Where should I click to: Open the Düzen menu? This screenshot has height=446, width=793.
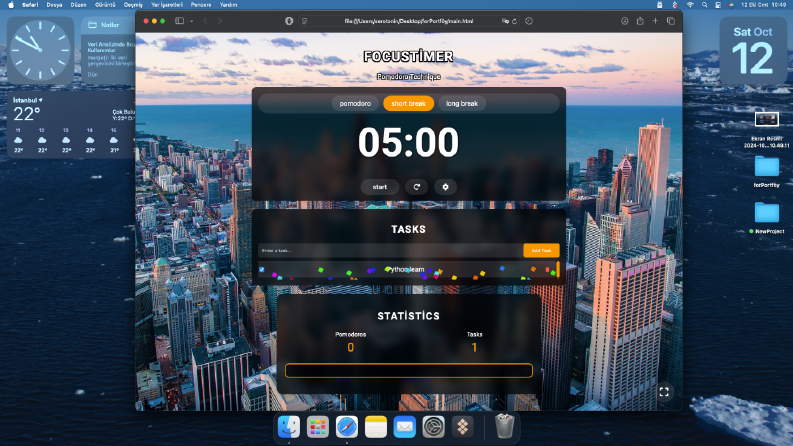[78, 5]
